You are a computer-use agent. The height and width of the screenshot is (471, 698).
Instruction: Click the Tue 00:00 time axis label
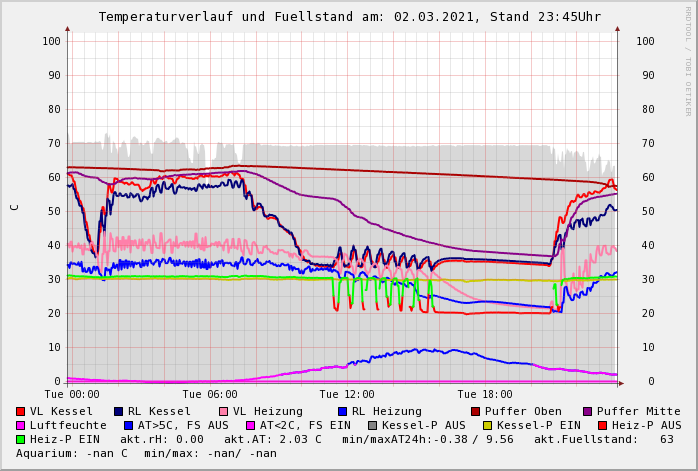[x=72, y=395]
